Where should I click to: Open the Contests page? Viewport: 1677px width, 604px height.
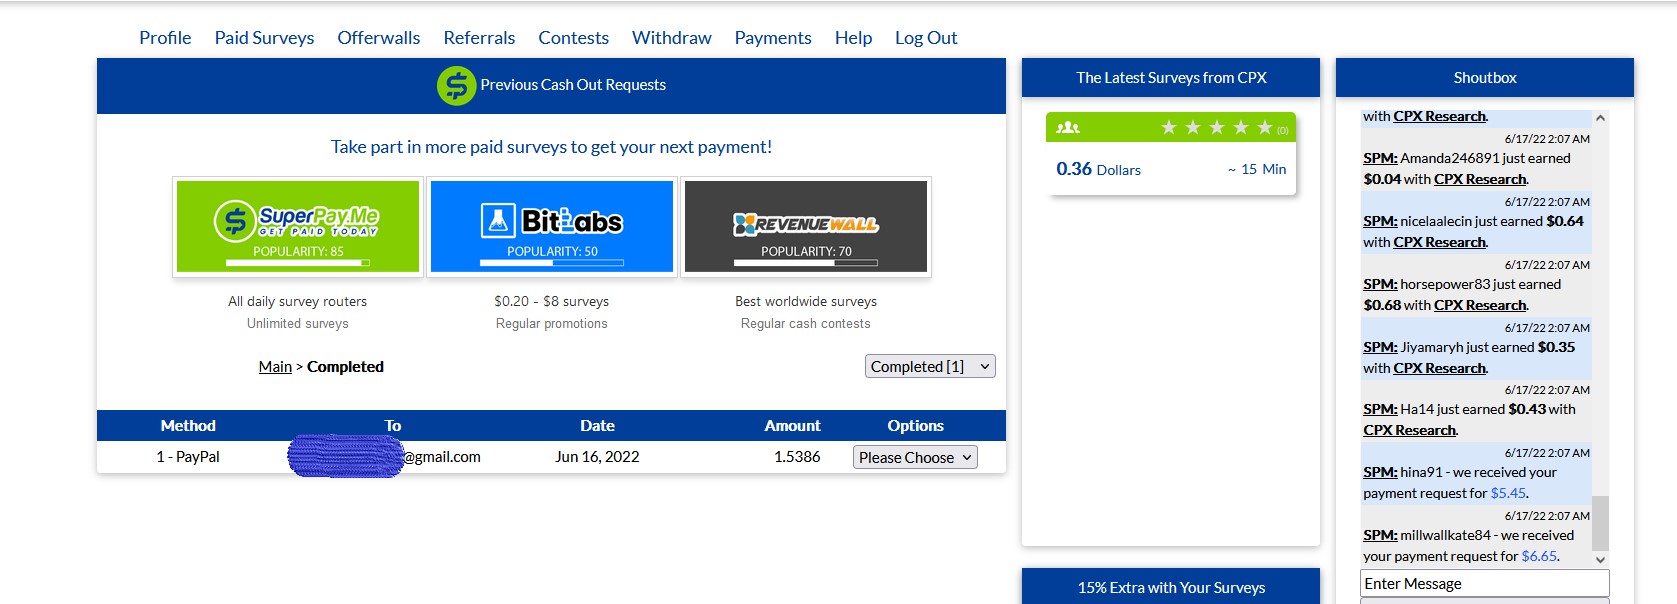[x=573, y=38]
